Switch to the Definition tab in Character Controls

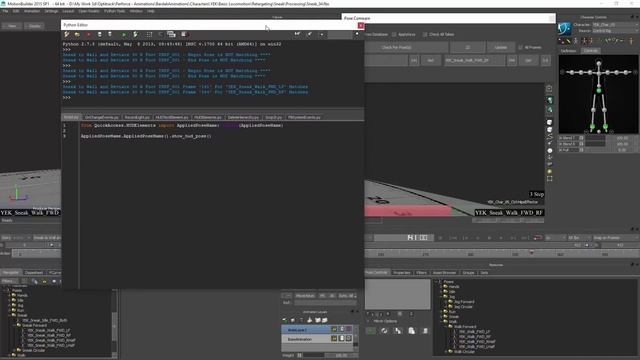tap(568, 51)
